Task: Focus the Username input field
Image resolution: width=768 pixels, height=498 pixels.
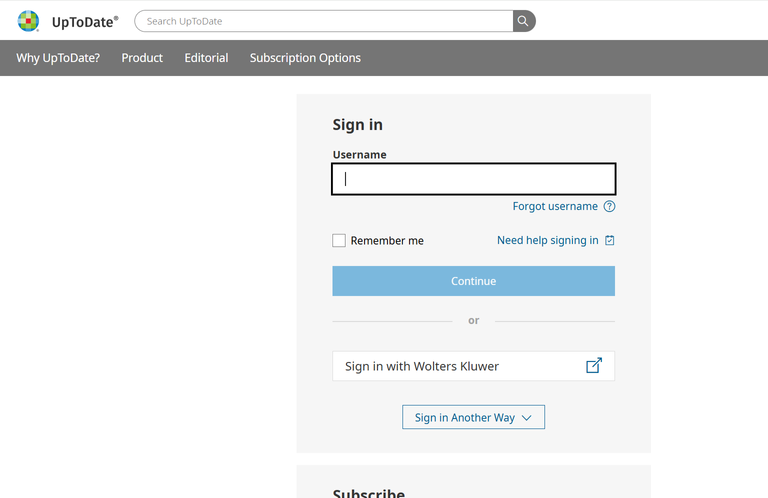Action: tap(473, 179)
